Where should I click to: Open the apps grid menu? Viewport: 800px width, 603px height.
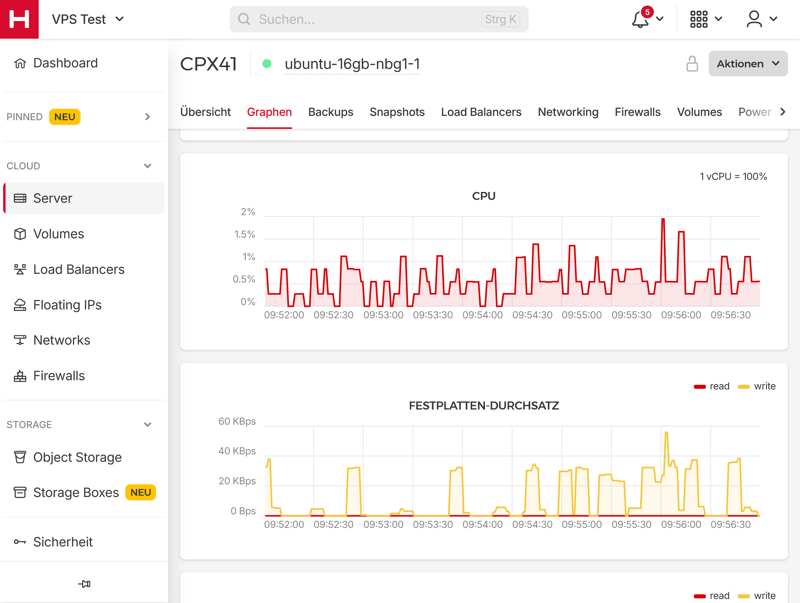[x=699, y=19]
